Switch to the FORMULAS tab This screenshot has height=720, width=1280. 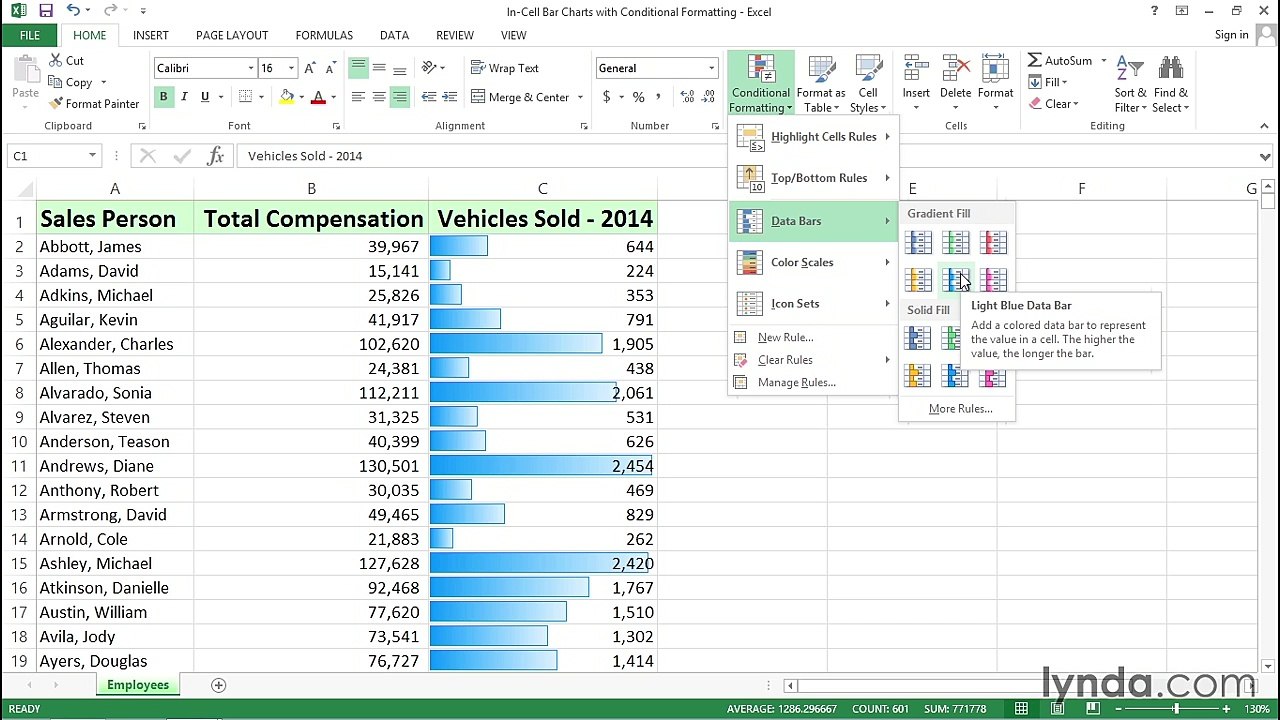[x=324, y=35]
